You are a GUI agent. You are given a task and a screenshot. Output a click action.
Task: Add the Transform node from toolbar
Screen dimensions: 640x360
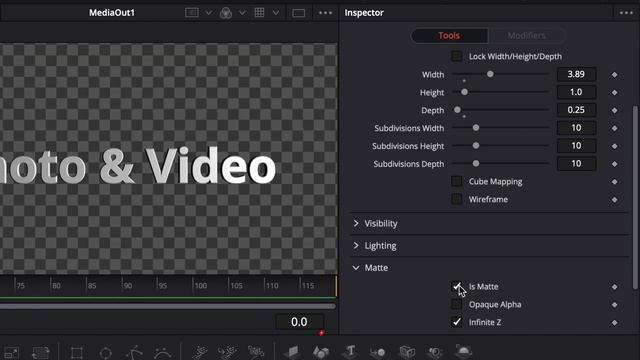pos(40,352)
